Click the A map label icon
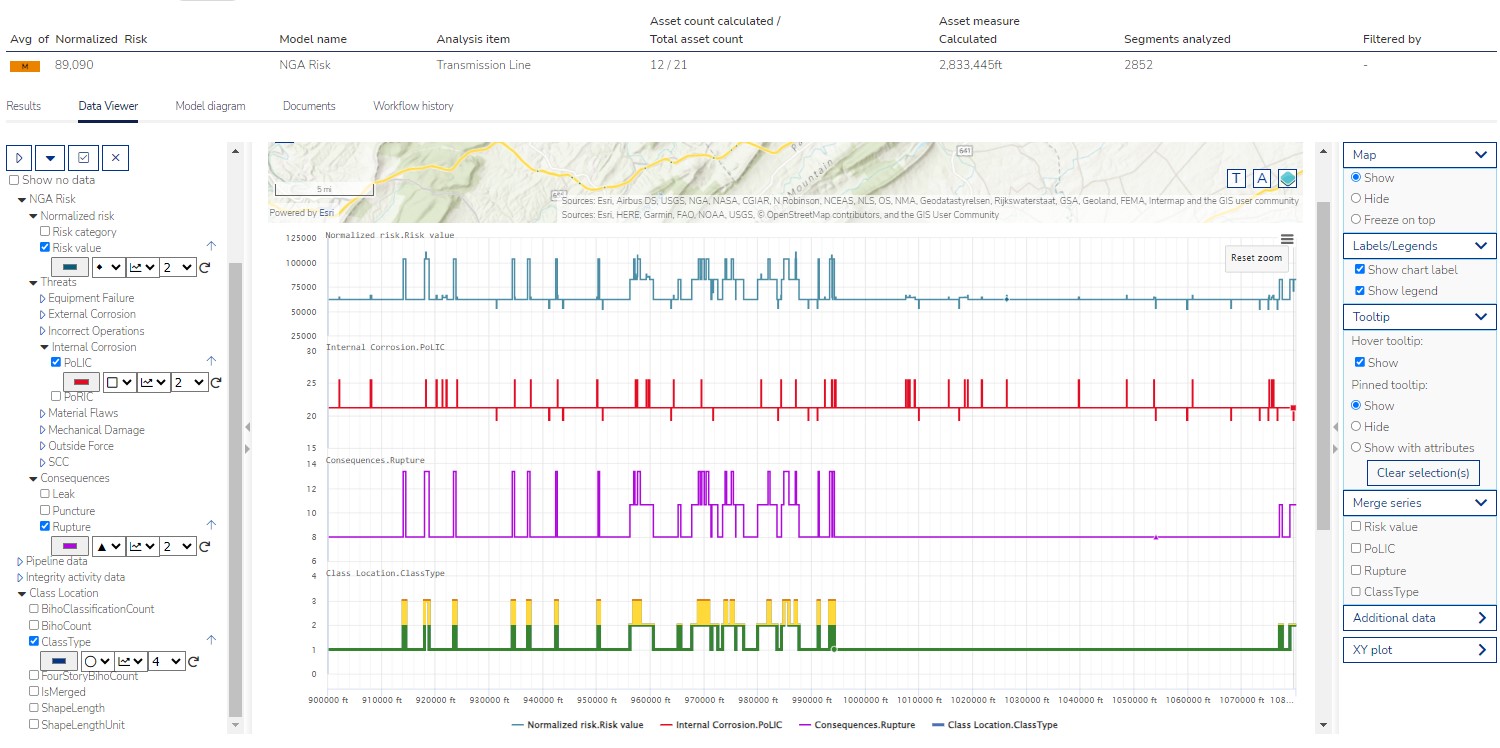The height and width of the screenshot is (748, 1500). 1262,177
